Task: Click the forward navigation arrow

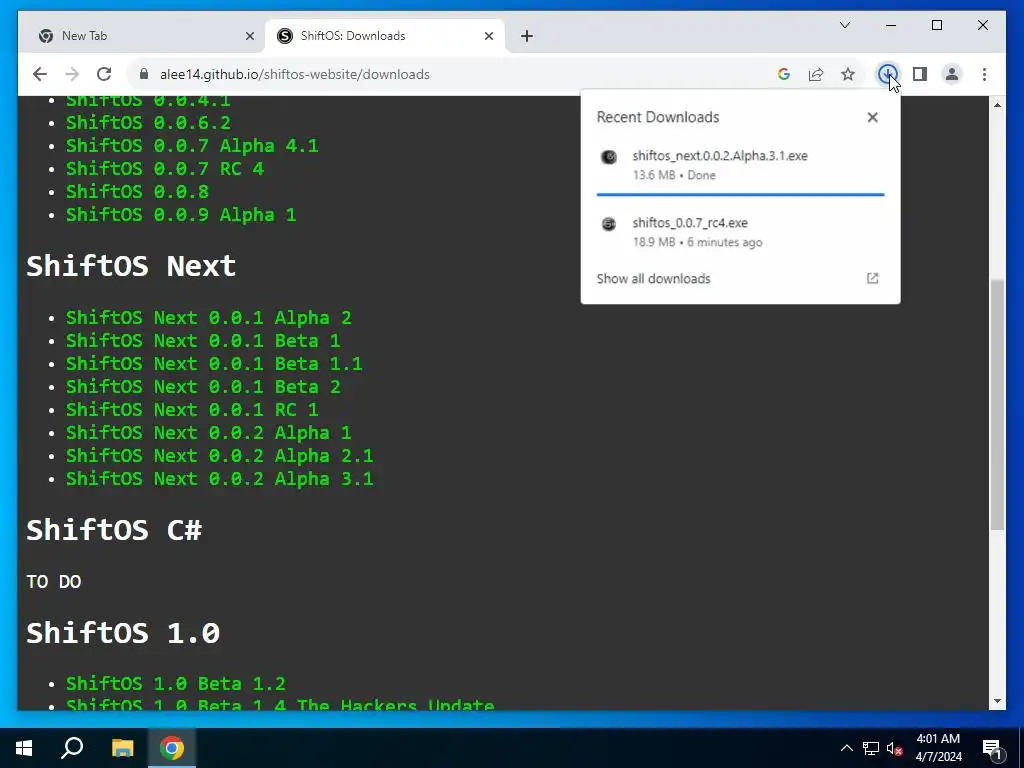Action: (x=72, y=74)
